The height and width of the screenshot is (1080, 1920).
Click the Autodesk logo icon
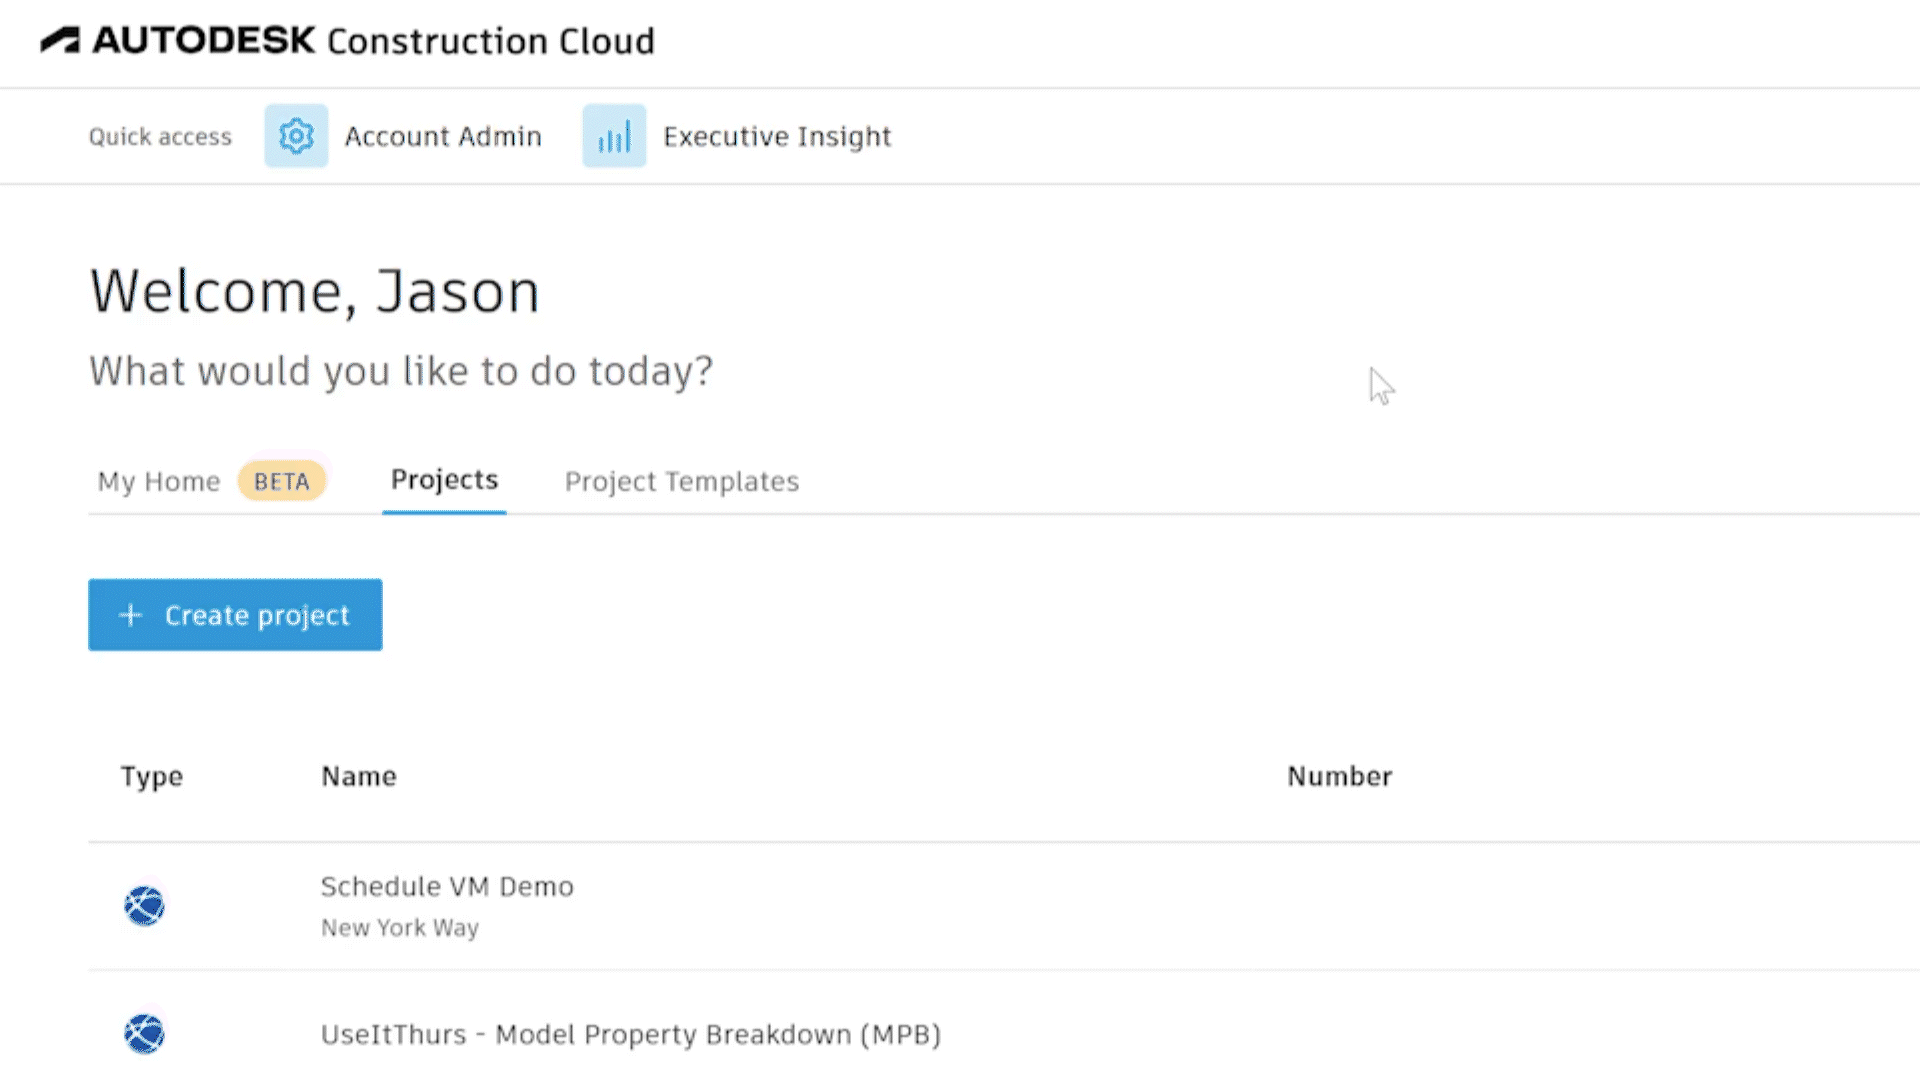[x=60, y=41]
